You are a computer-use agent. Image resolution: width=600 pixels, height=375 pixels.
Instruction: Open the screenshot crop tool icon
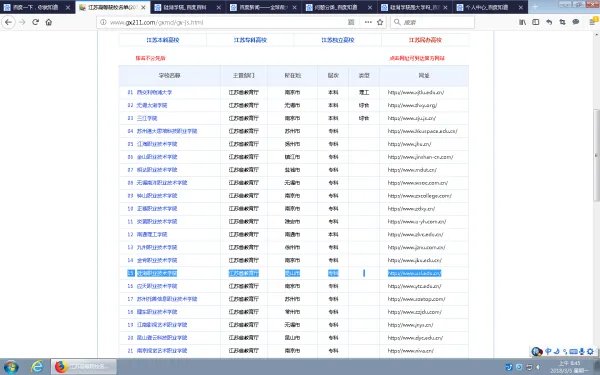coord(562,23)
